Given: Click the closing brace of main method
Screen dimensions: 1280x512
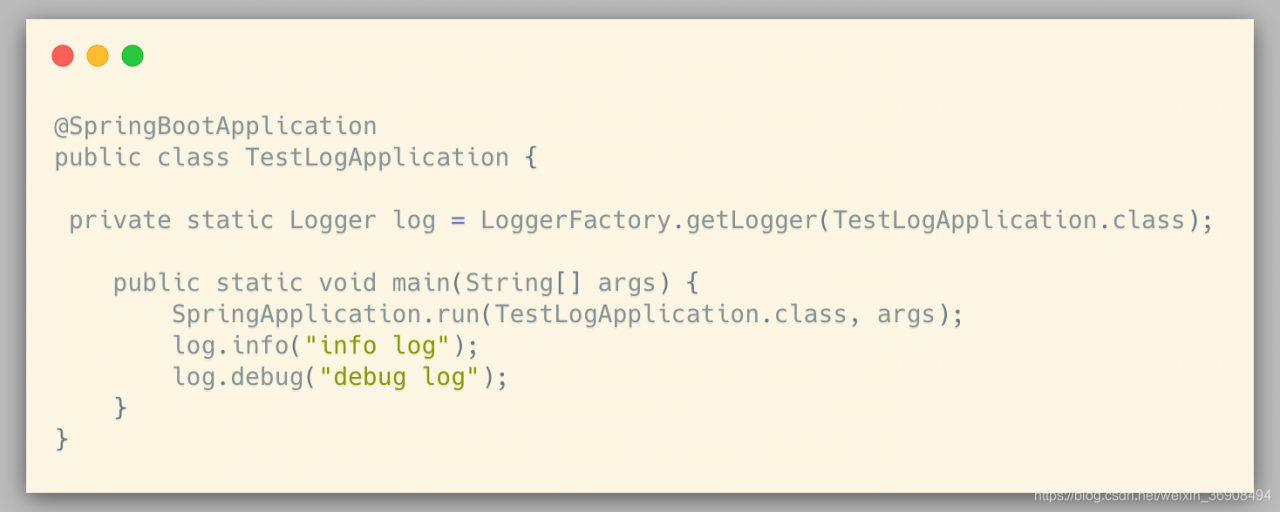Looking at the screenshot, I should tap(121, 408).
